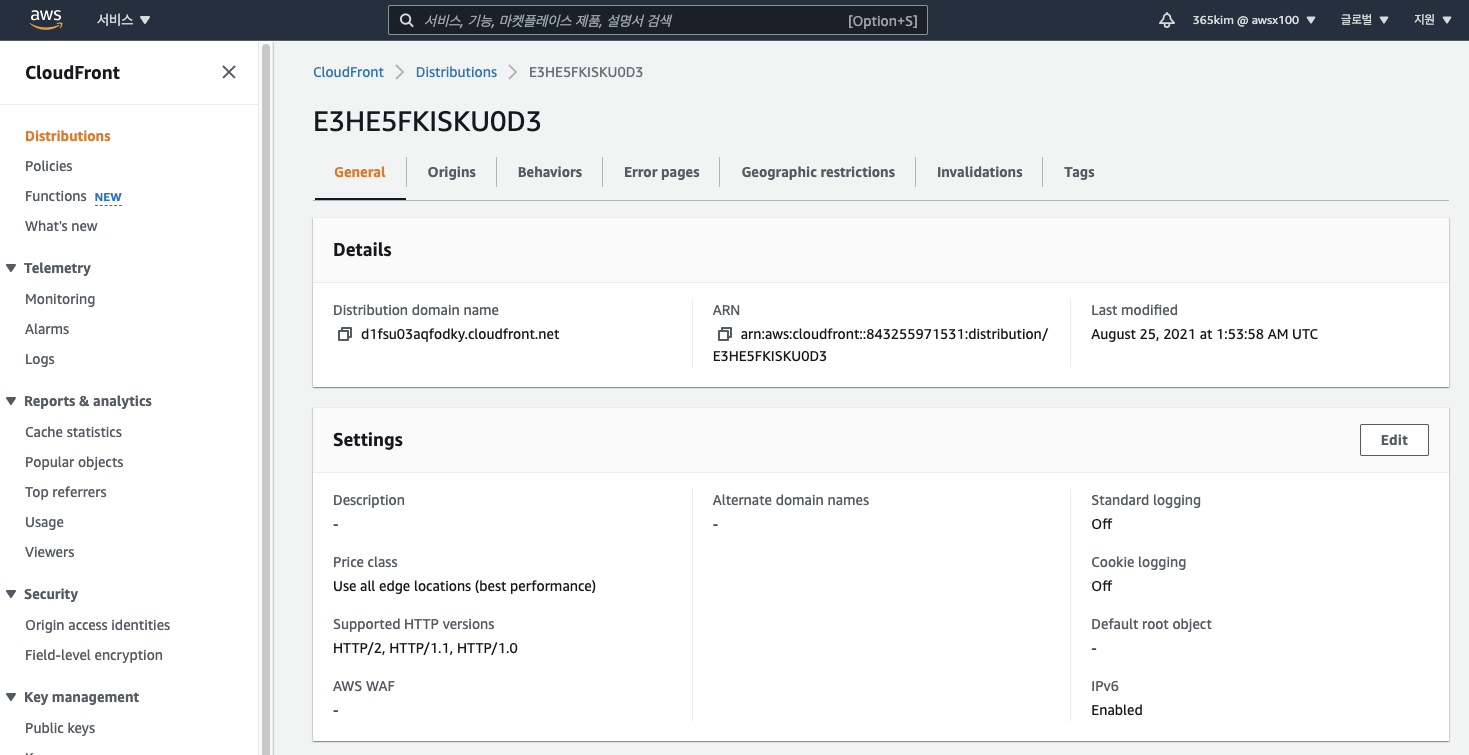Open the 서비스 services dropdown

[123, 20]
